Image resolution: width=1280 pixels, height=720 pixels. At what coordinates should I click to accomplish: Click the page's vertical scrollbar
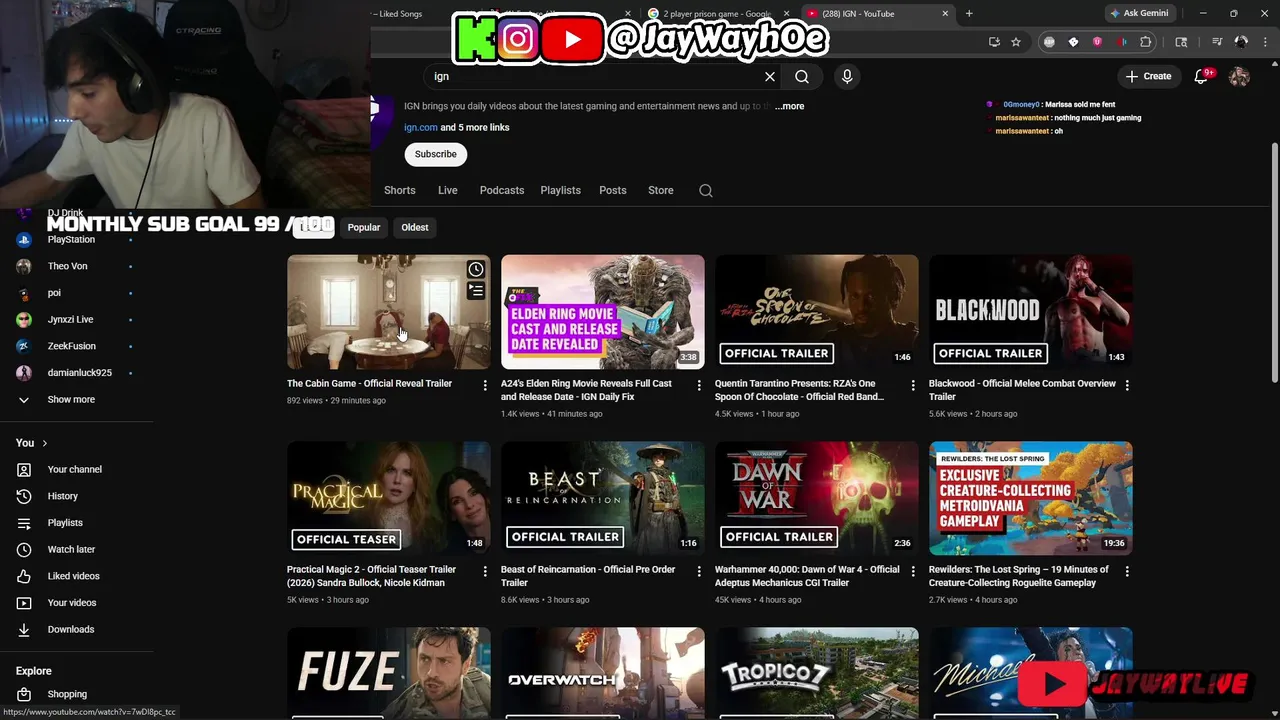(x=1274, y=260)
